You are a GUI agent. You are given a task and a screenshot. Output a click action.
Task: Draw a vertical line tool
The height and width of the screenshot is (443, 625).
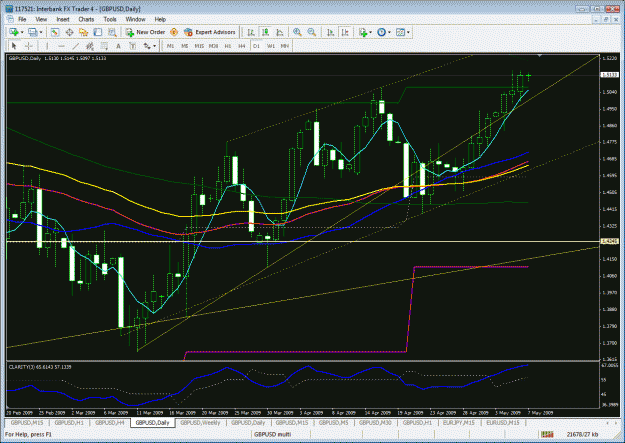(47, 46)
